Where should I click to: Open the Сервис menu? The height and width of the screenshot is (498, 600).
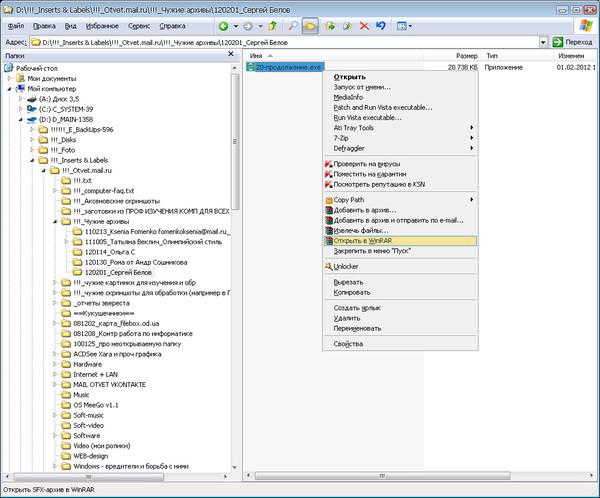pyautogui.click(x=139, y=26)
